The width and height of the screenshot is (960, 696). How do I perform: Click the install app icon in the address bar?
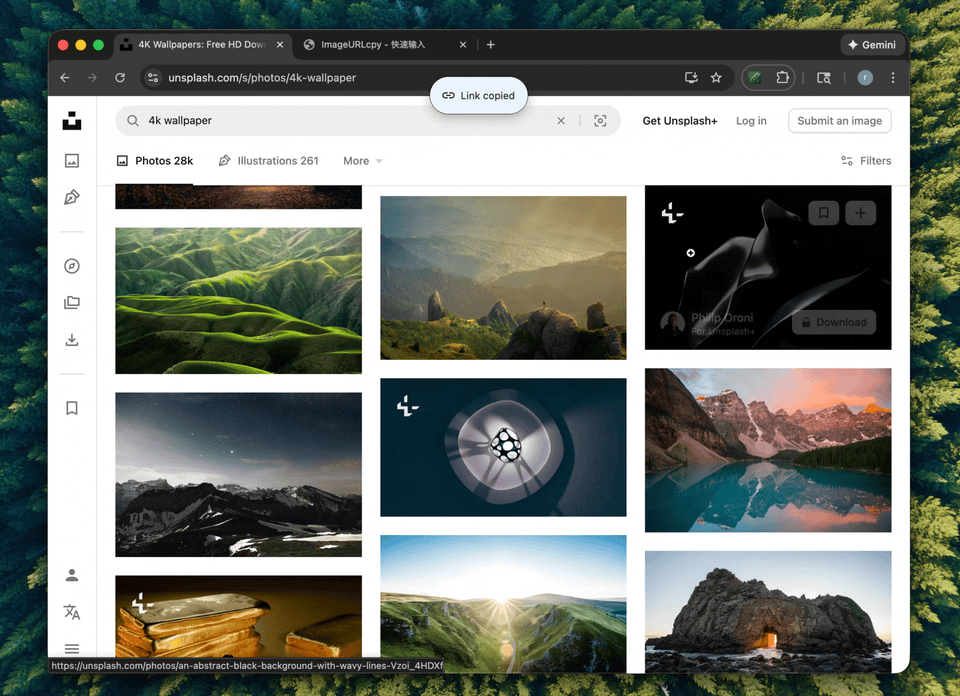click(x=691, y=78)
